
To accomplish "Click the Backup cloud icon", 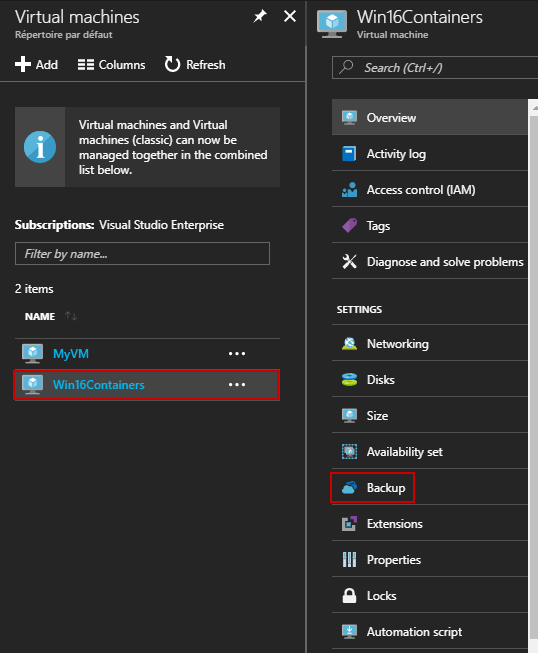I will [x=349, y=487].
